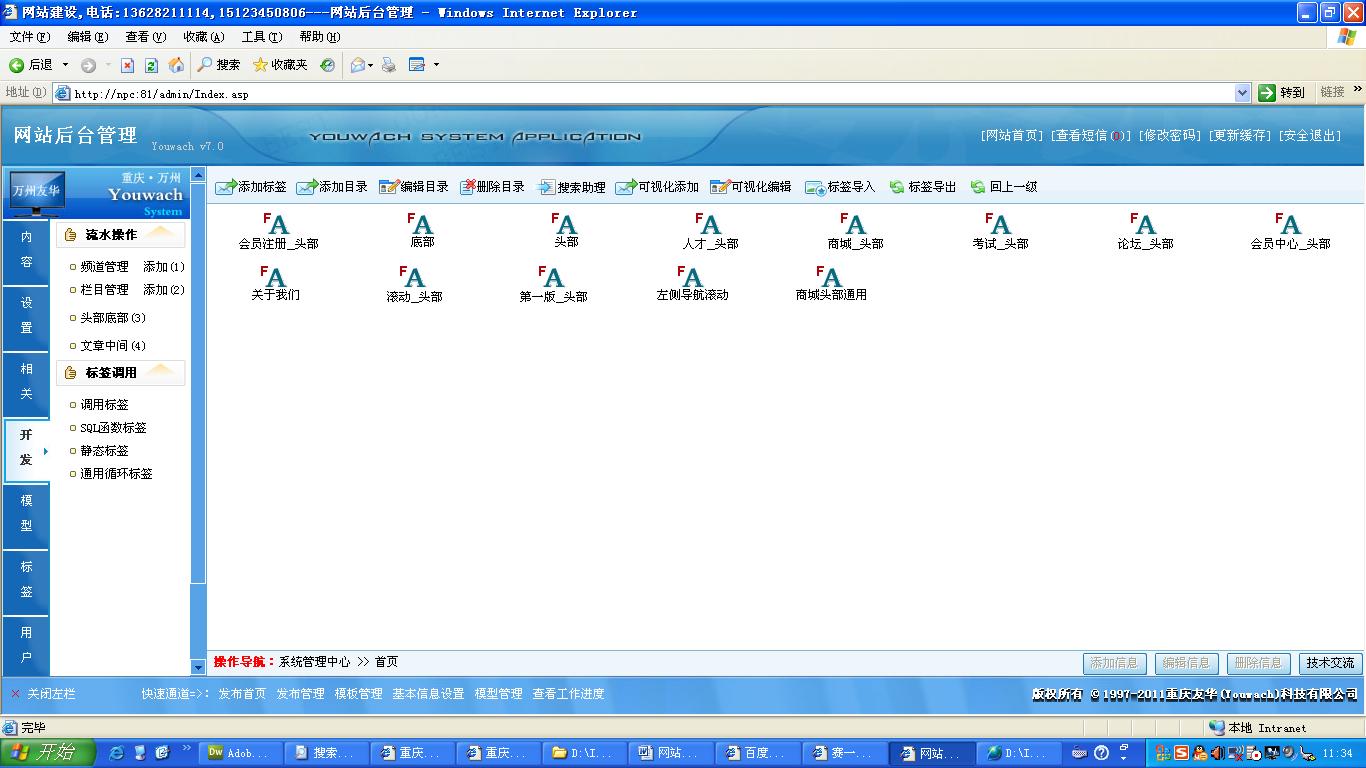Open the 底部 tag folder icon
Image resolution: width=1366 pixels, height=768 pixels.
(420, 223)
